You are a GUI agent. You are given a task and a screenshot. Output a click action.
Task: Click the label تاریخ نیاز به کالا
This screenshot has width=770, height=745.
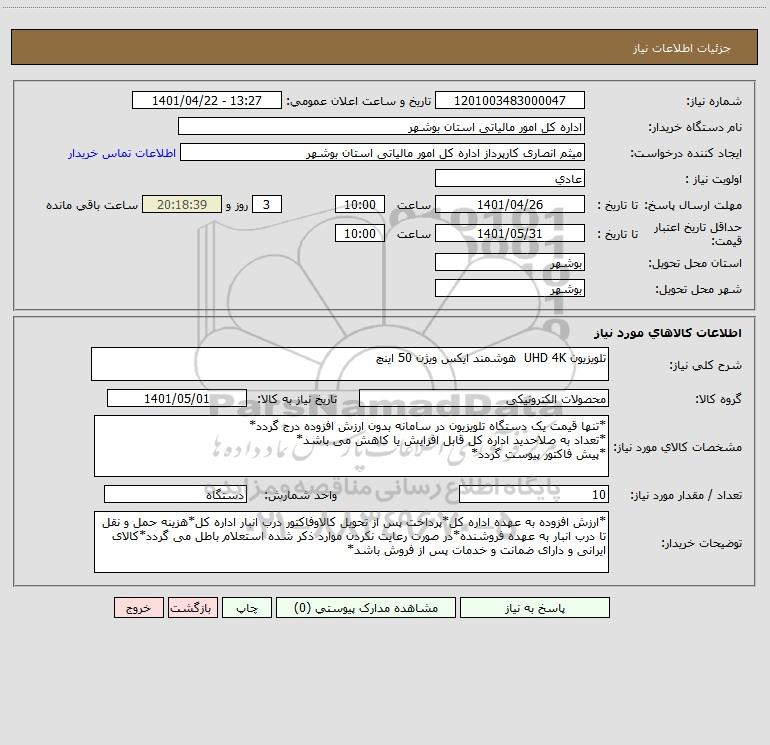point(297,399)
